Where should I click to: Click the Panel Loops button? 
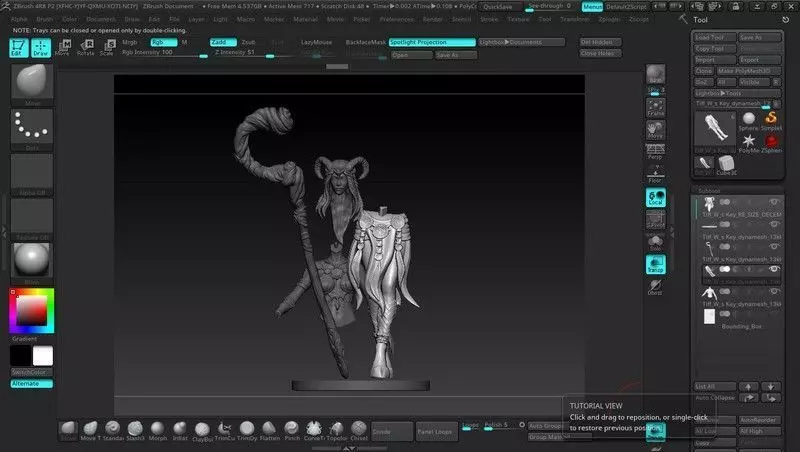pos(437,432)
